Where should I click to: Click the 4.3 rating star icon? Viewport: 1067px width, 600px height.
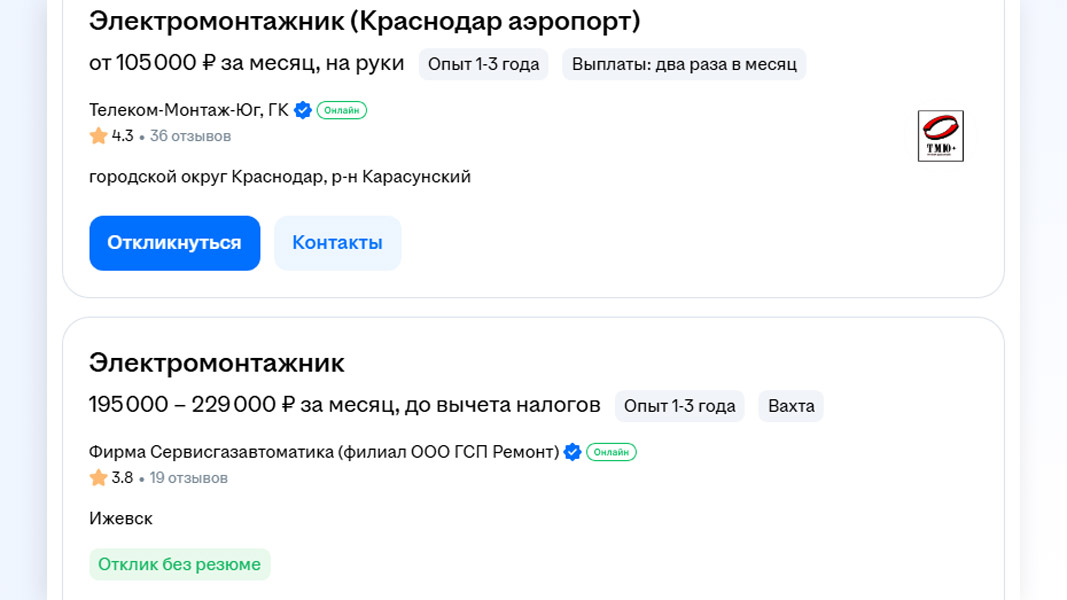click(x=98, y=136)
